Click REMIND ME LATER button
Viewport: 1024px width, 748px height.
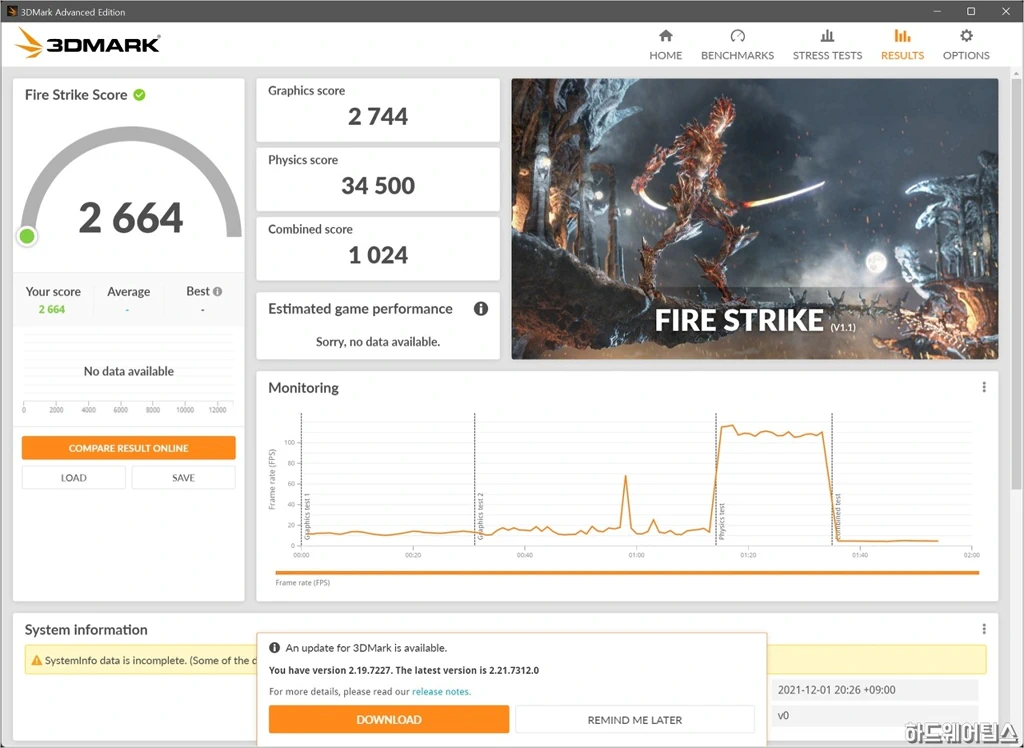[x=635, y=719]
